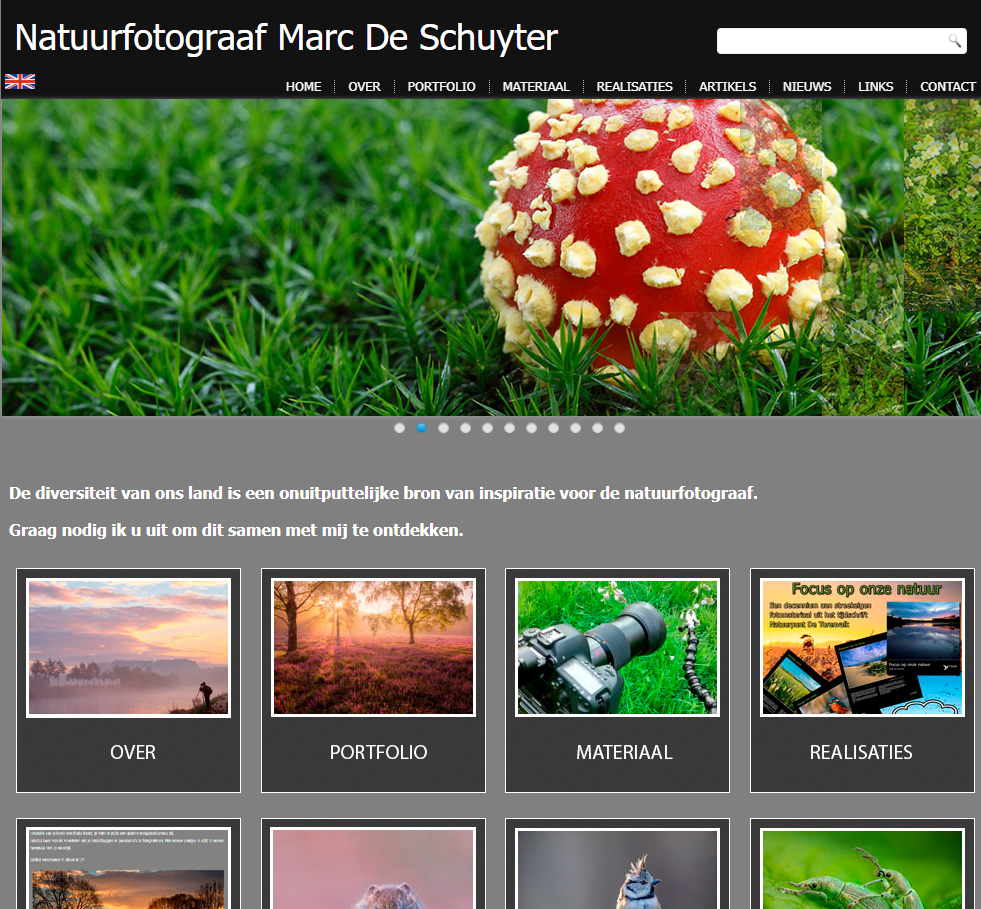The image size is (981, 909).
Task: Select the tenth slideshow dot
Action: click(597, 428)
